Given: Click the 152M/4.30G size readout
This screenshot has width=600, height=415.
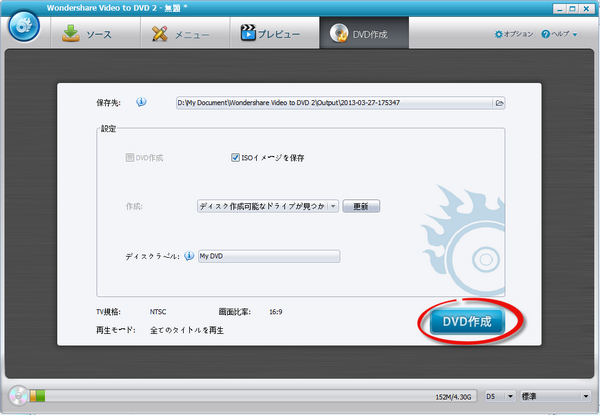Looking at the screenshot, I should (453, 397).
